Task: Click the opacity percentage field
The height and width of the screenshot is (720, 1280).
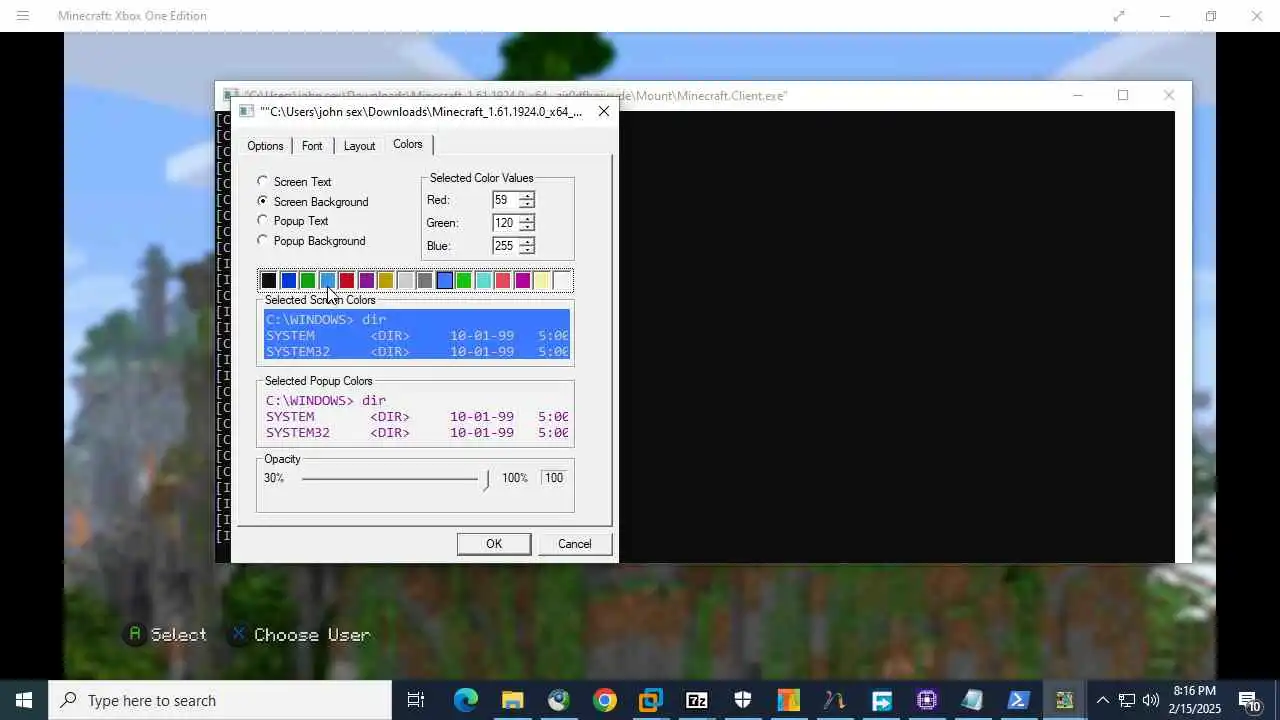Action: tap(554, 478)
